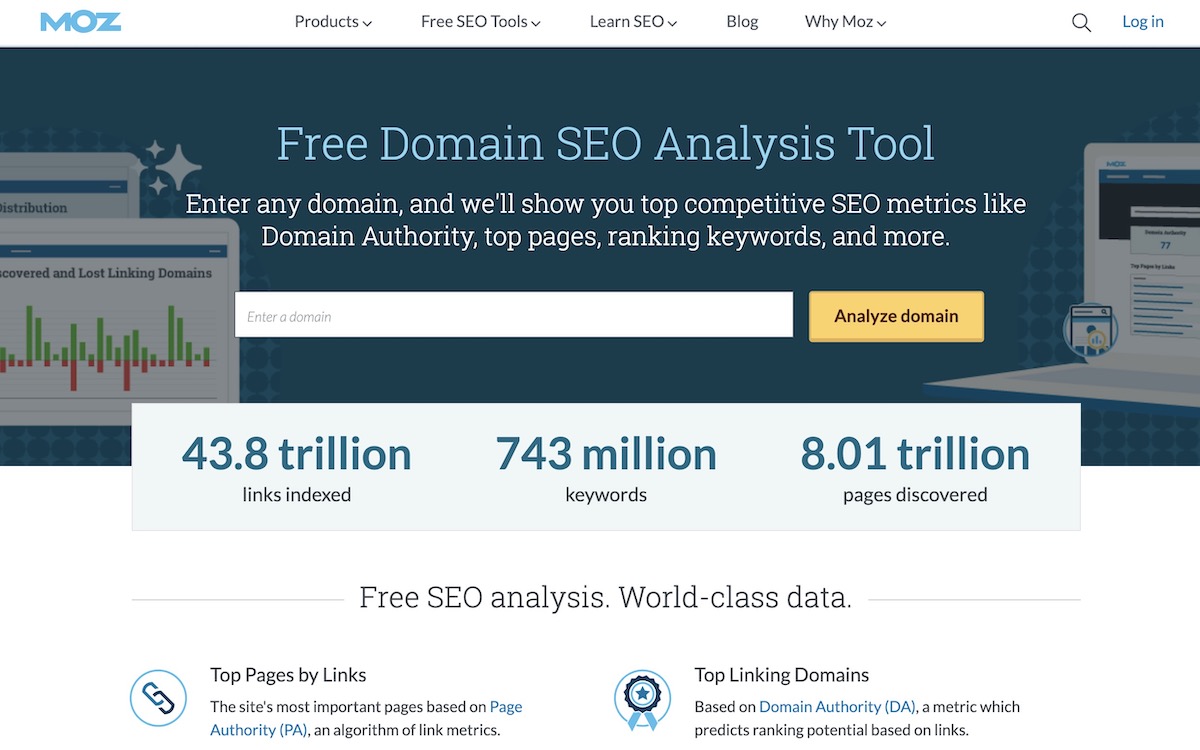Focus the Enter a domain field
This screenshot has height=750, width=1200.
point(514,315)
